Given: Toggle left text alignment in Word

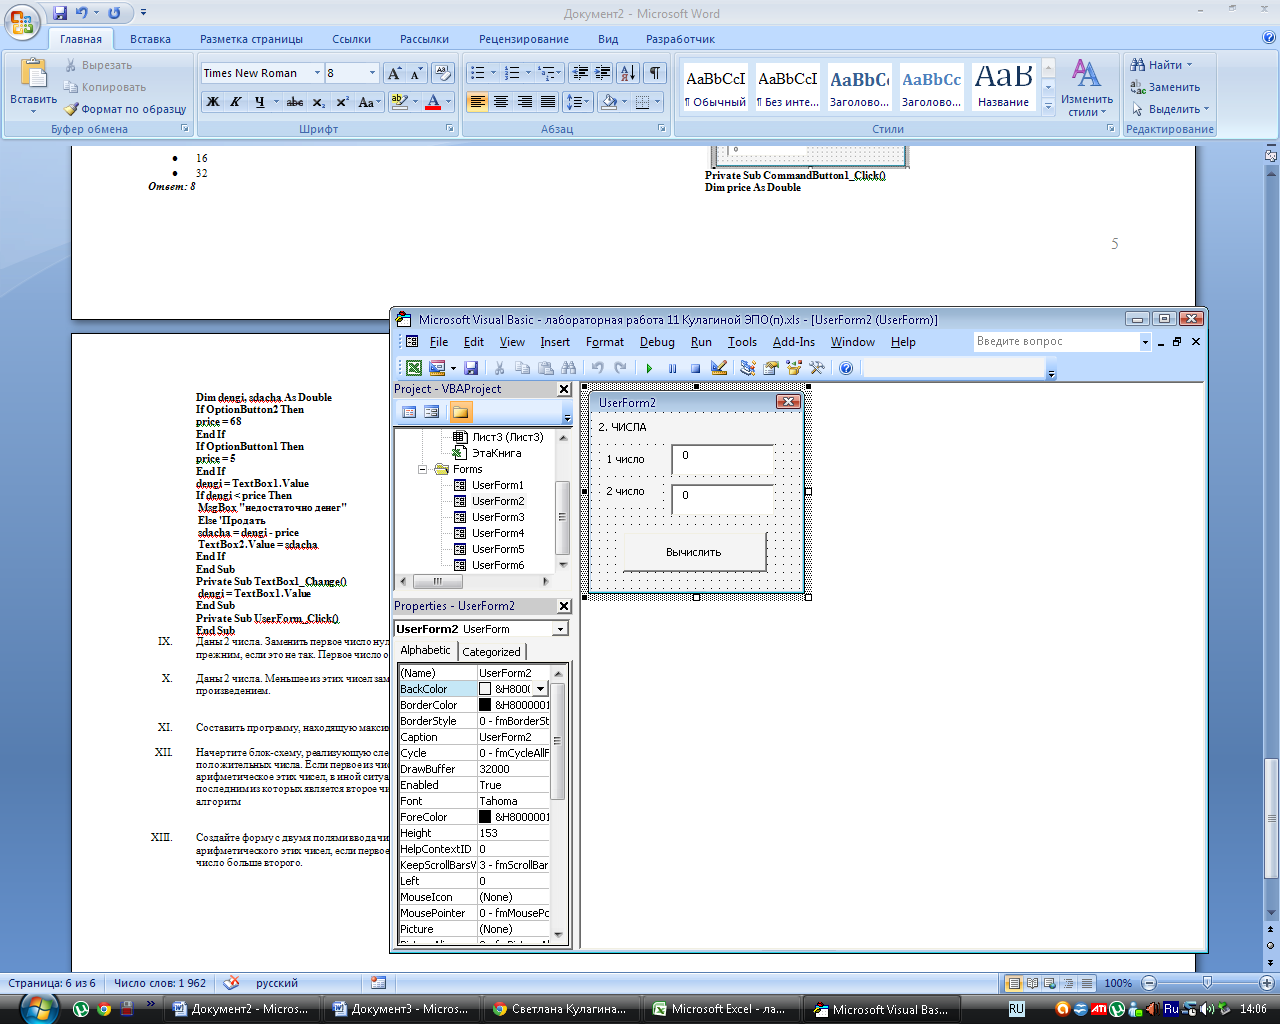Looking at the screenshot, I should [x=477, y=102].
